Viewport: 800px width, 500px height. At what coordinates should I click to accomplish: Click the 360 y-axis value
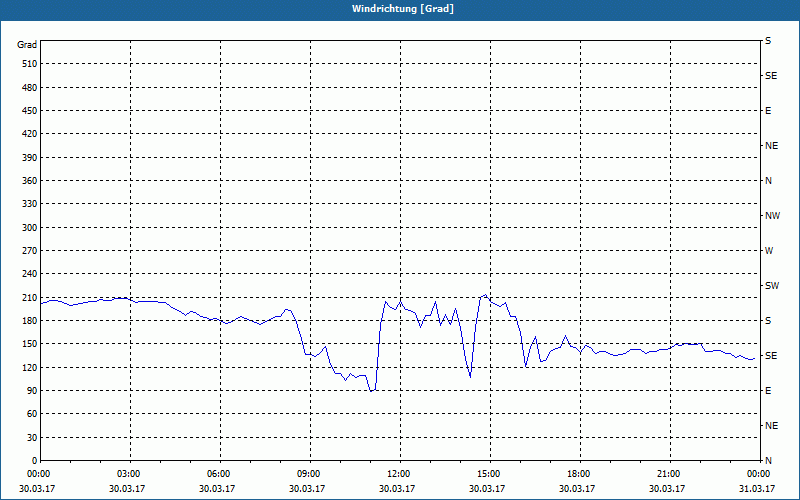29,181
